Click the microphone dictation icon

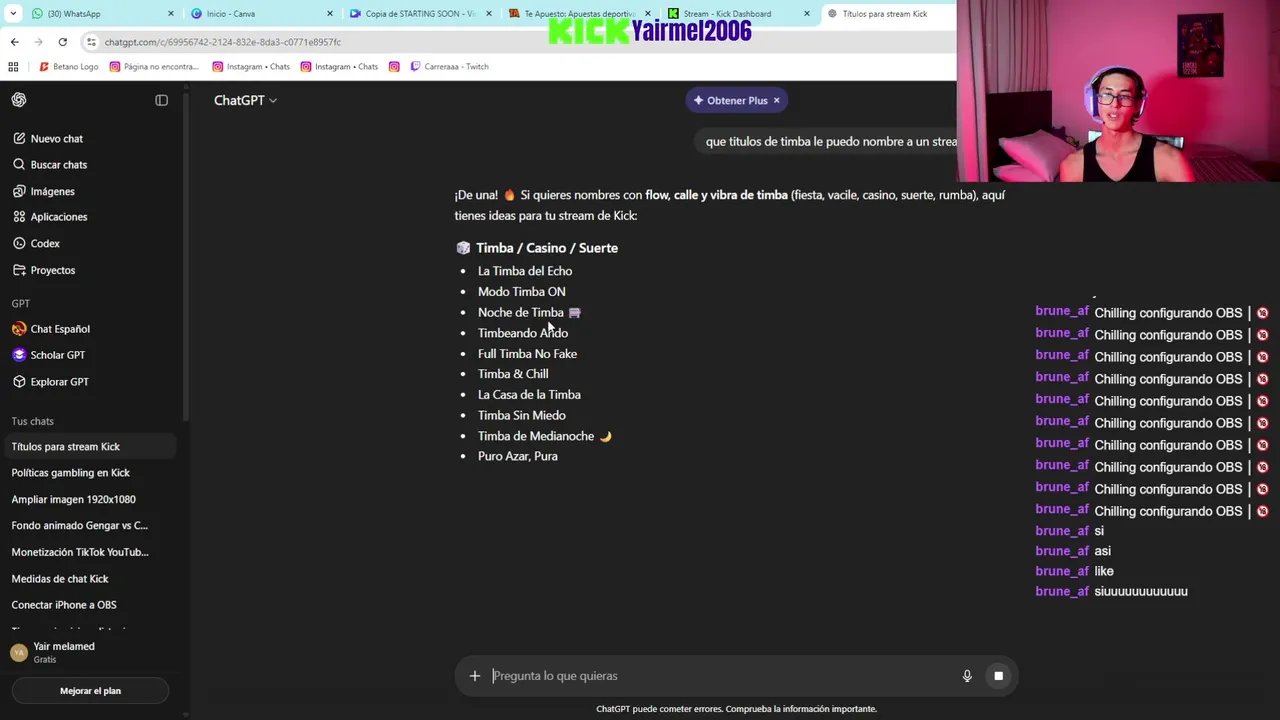click(967, 676)
